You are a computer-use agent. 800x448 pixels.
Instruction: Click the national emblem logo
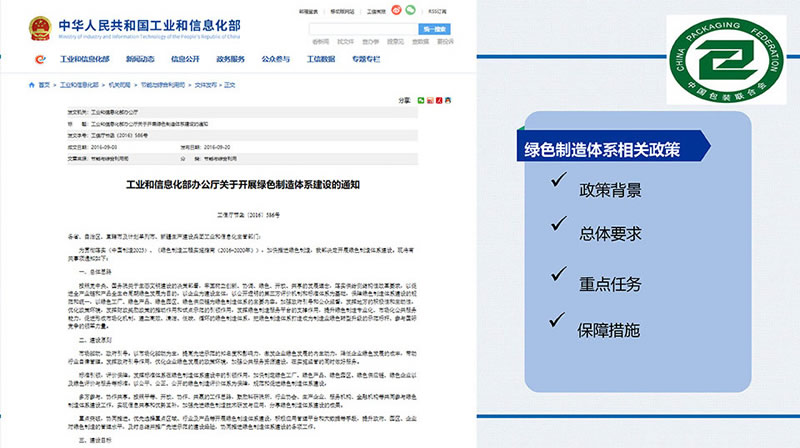pyautogui.click(x=40, y=29)
